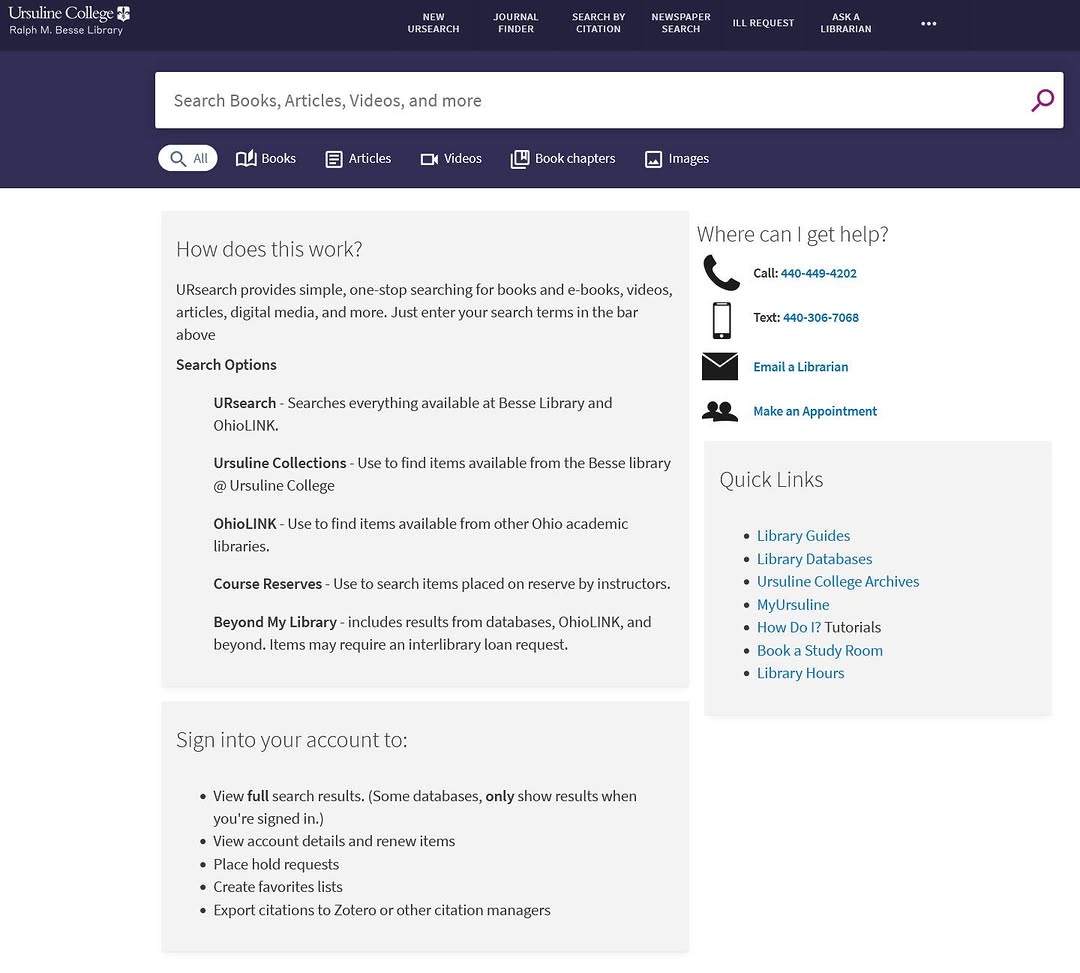Open Newspaper Search
This screenshot has width=1080, height=973.
coord(681,23)
